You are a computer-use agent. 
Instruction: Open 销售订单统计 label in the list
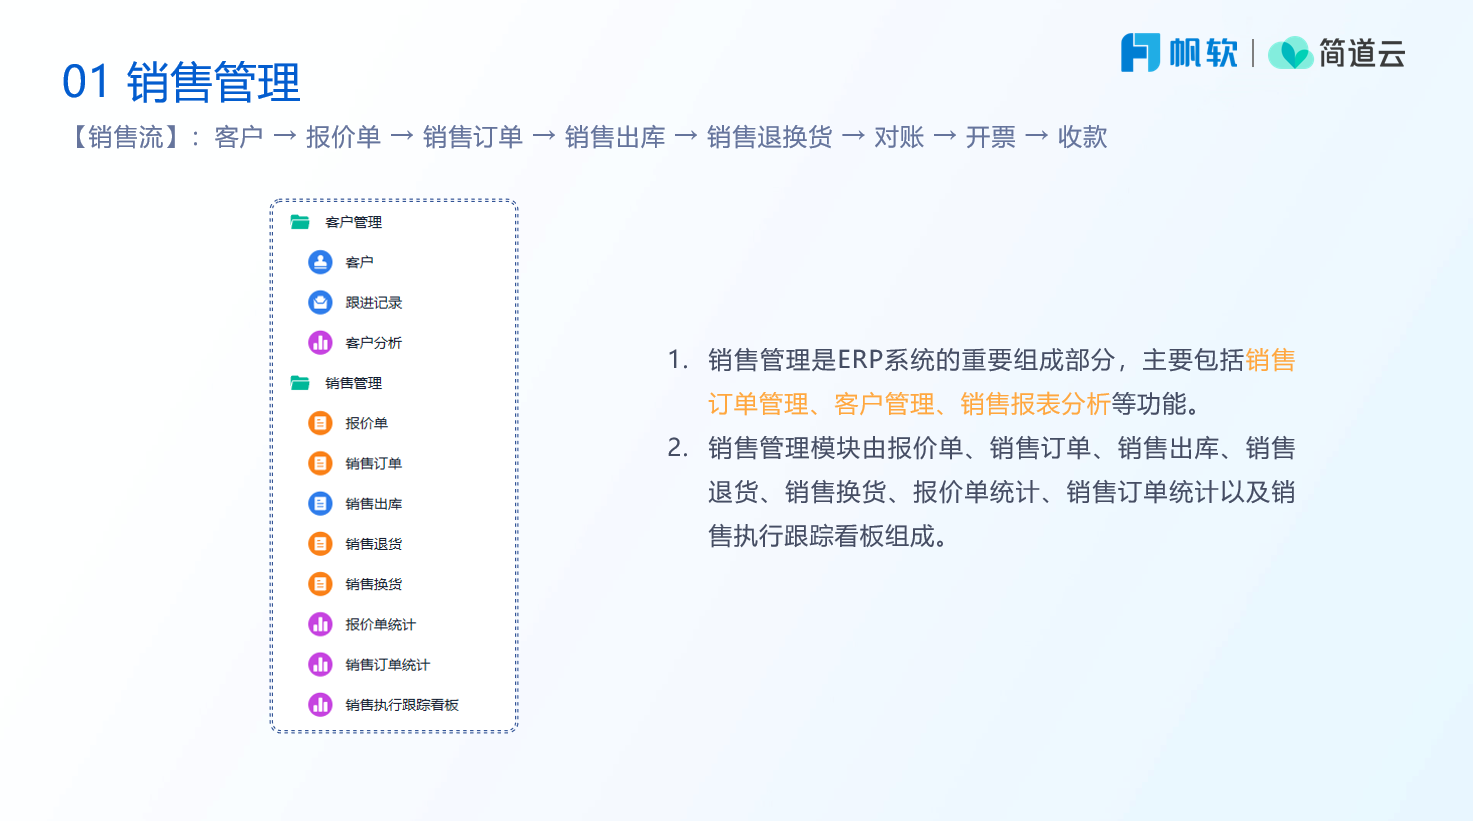pos(387,664)
